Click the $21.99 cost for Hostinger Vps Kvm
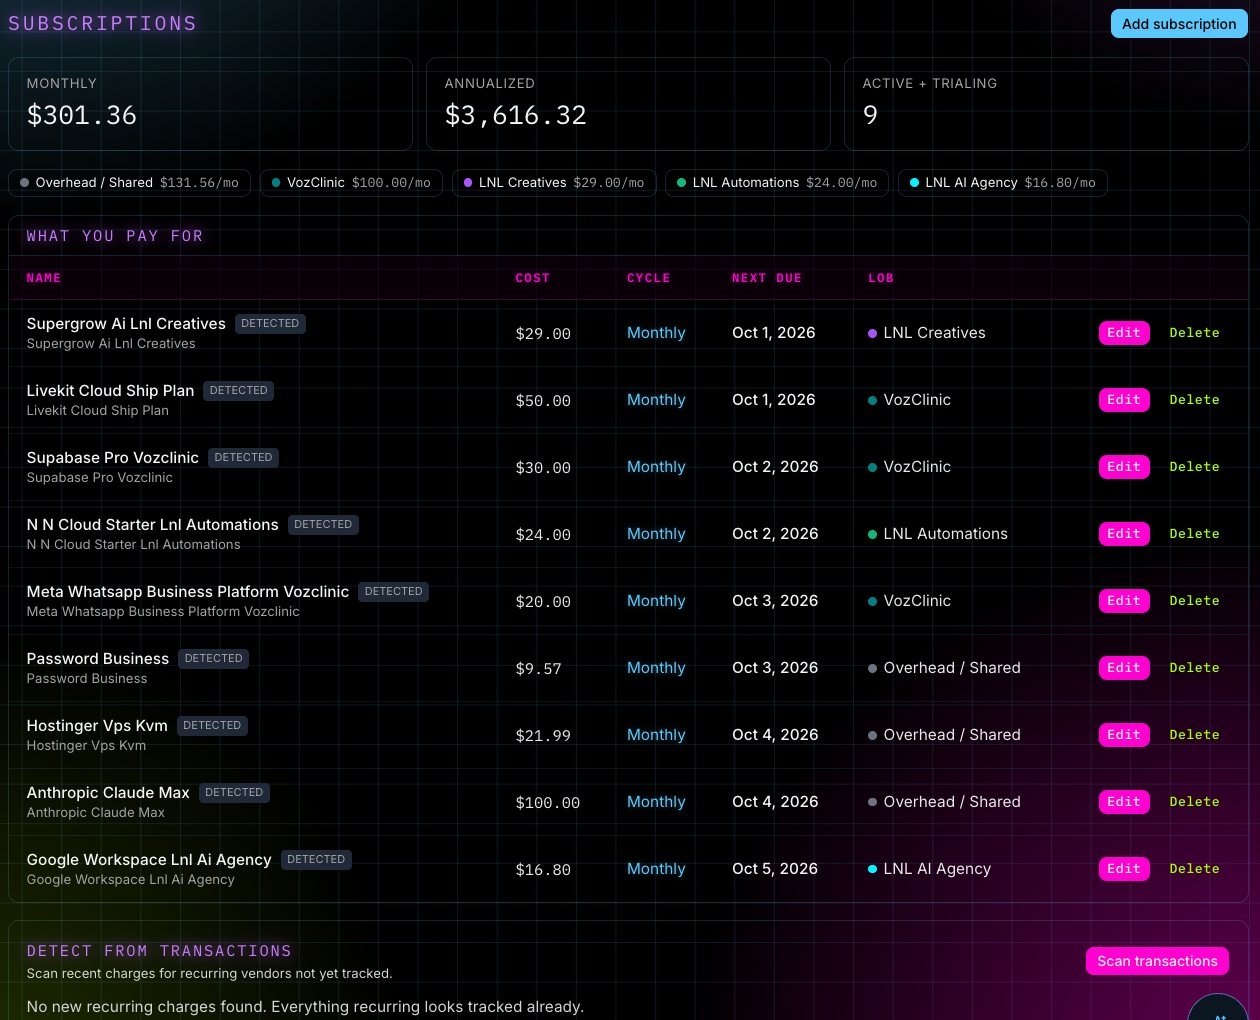The image size is (1260, 1020). [x=543, y=736]
